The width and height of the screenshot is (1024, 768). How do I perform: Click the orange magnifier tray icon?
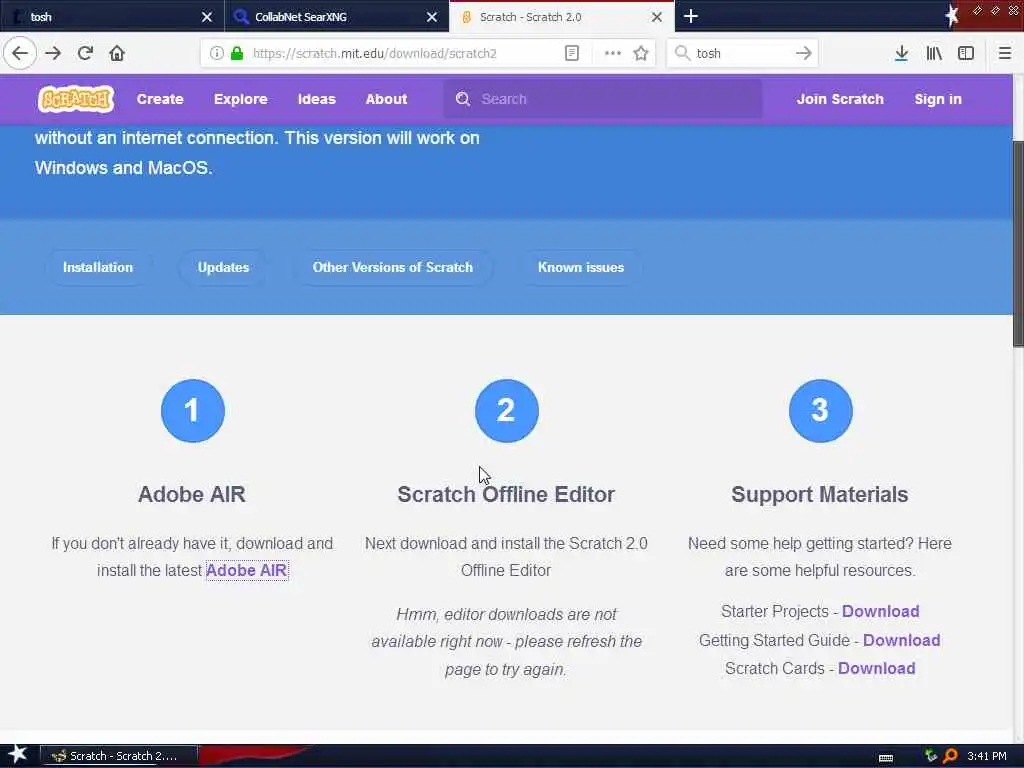[950, 756]
